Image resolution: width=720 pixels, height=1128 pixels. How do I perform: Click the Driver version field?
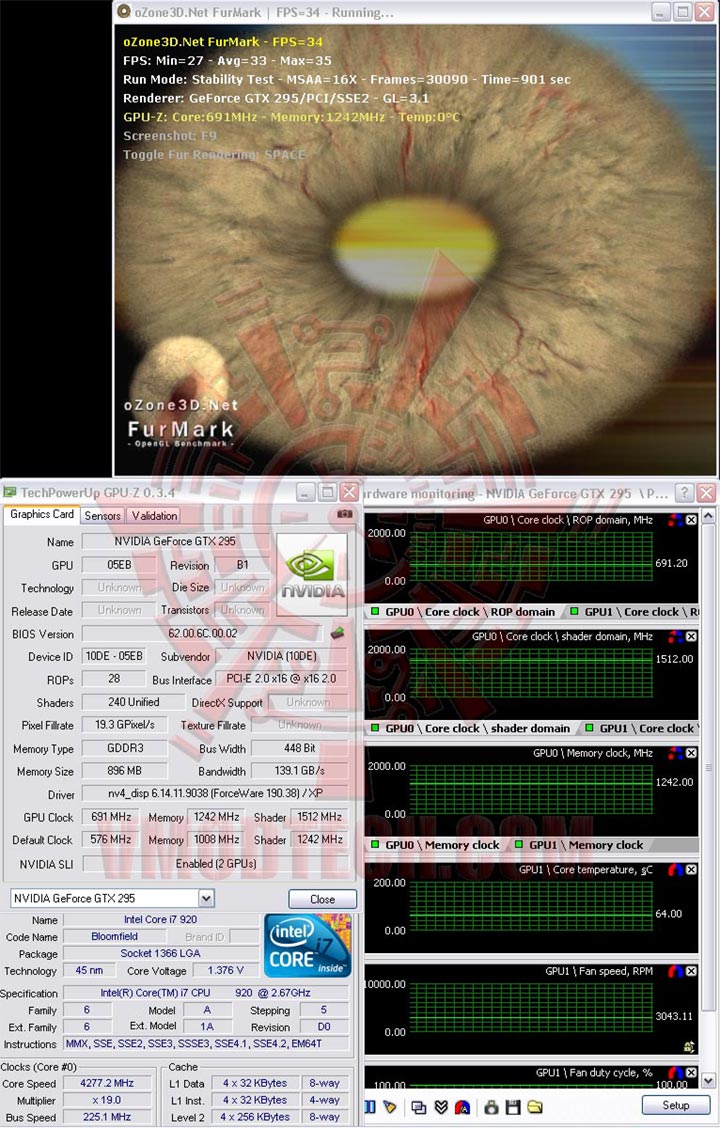point(215,793)
